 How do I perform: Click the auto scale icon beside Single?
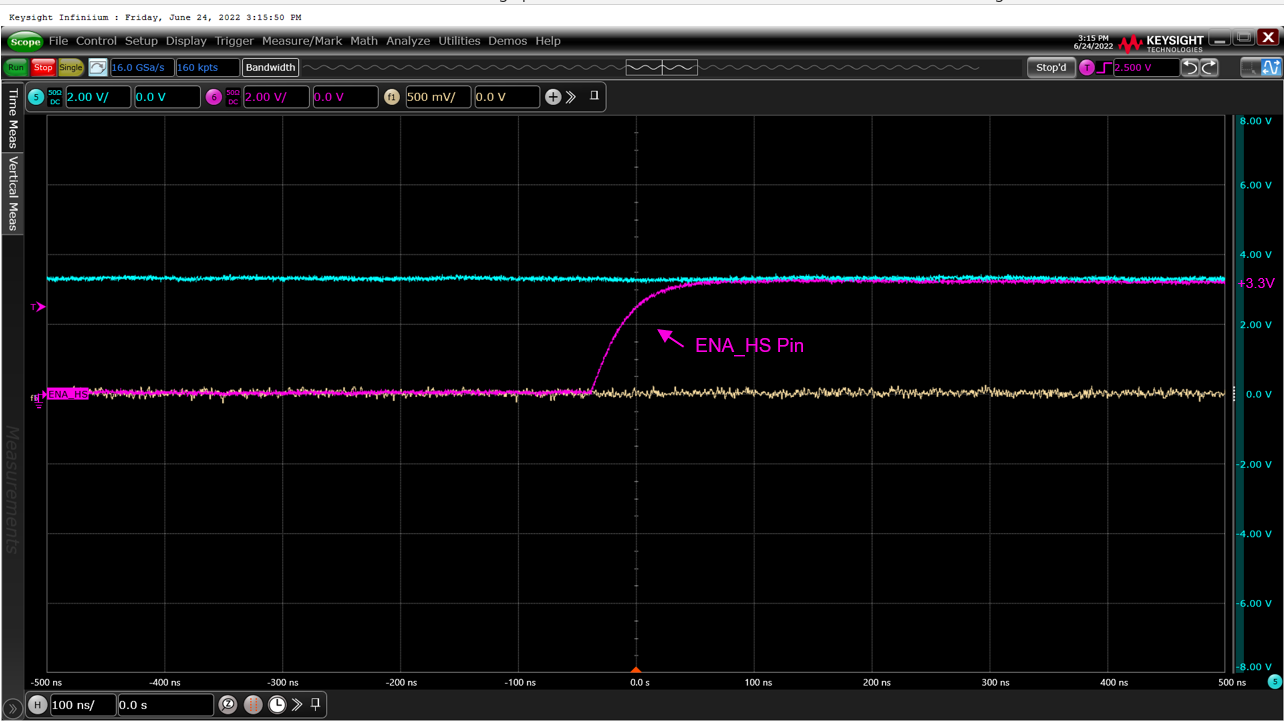97,67
